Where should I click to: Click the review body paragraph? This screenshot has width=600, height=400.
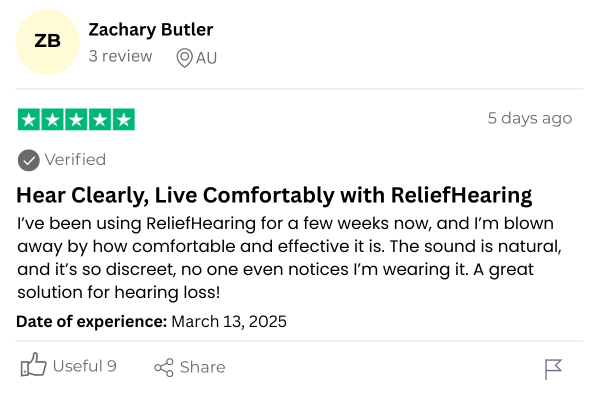click(290, 257)
